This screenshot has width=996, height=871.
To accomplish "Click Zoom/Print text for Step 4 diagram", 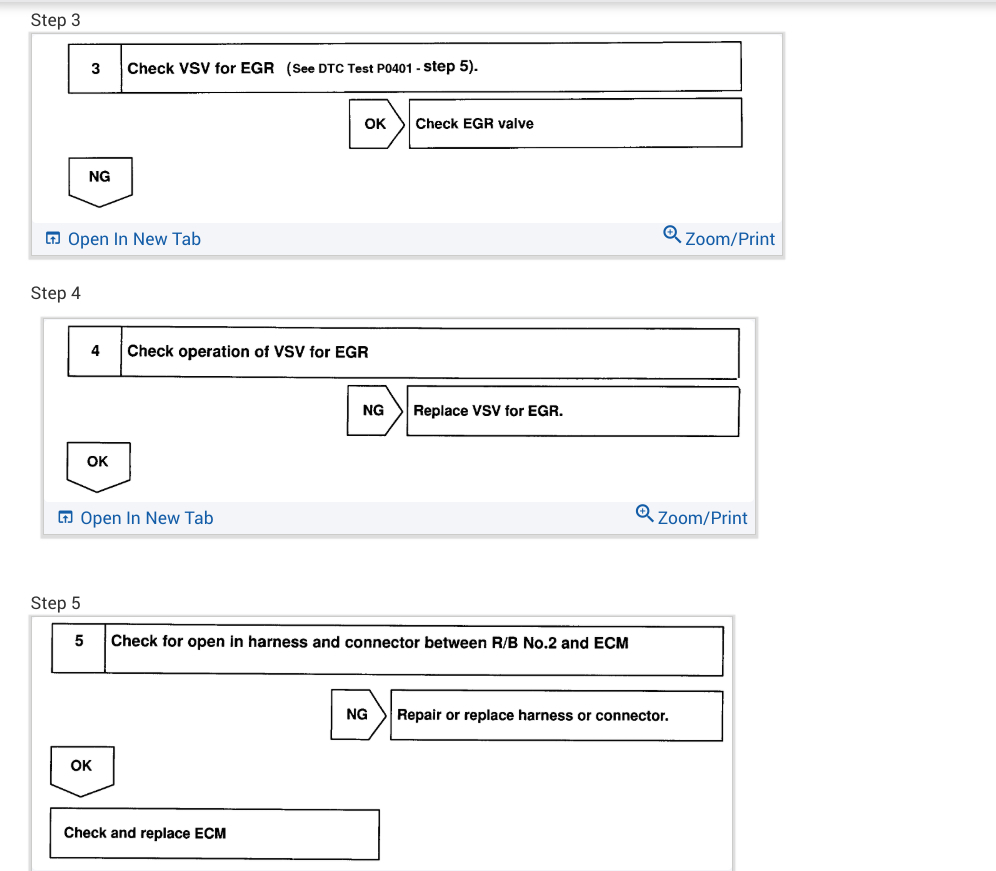I will [x=703, y=518].
